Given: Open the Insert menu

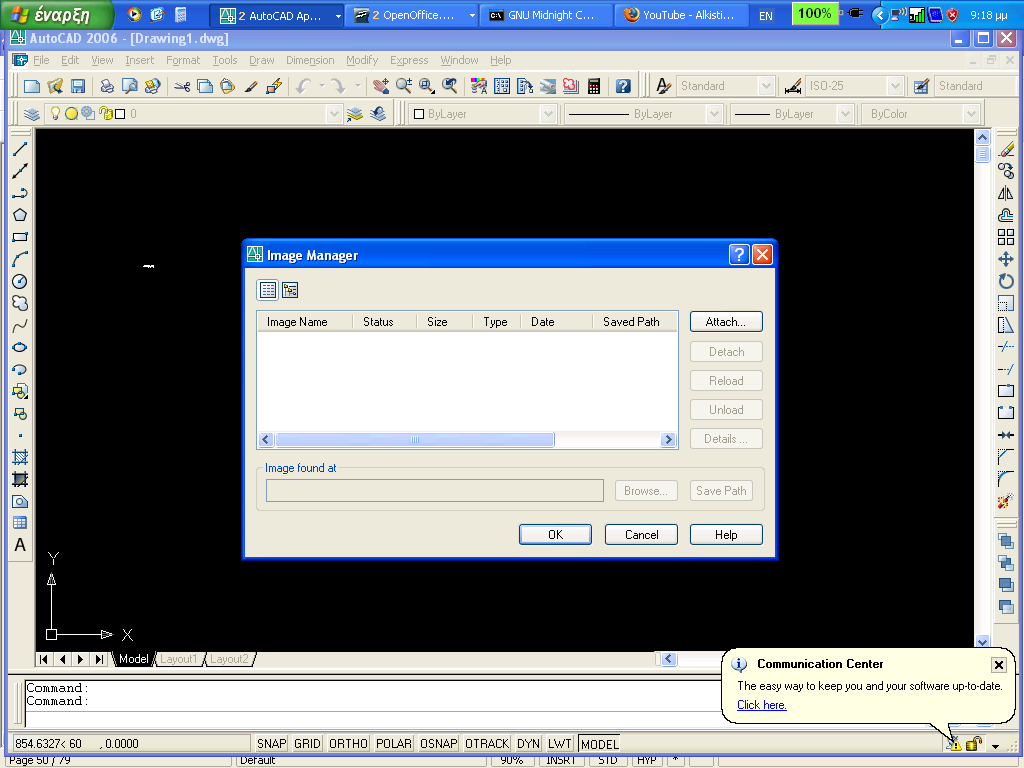Looking at the screenshot, I should (140, 60).
